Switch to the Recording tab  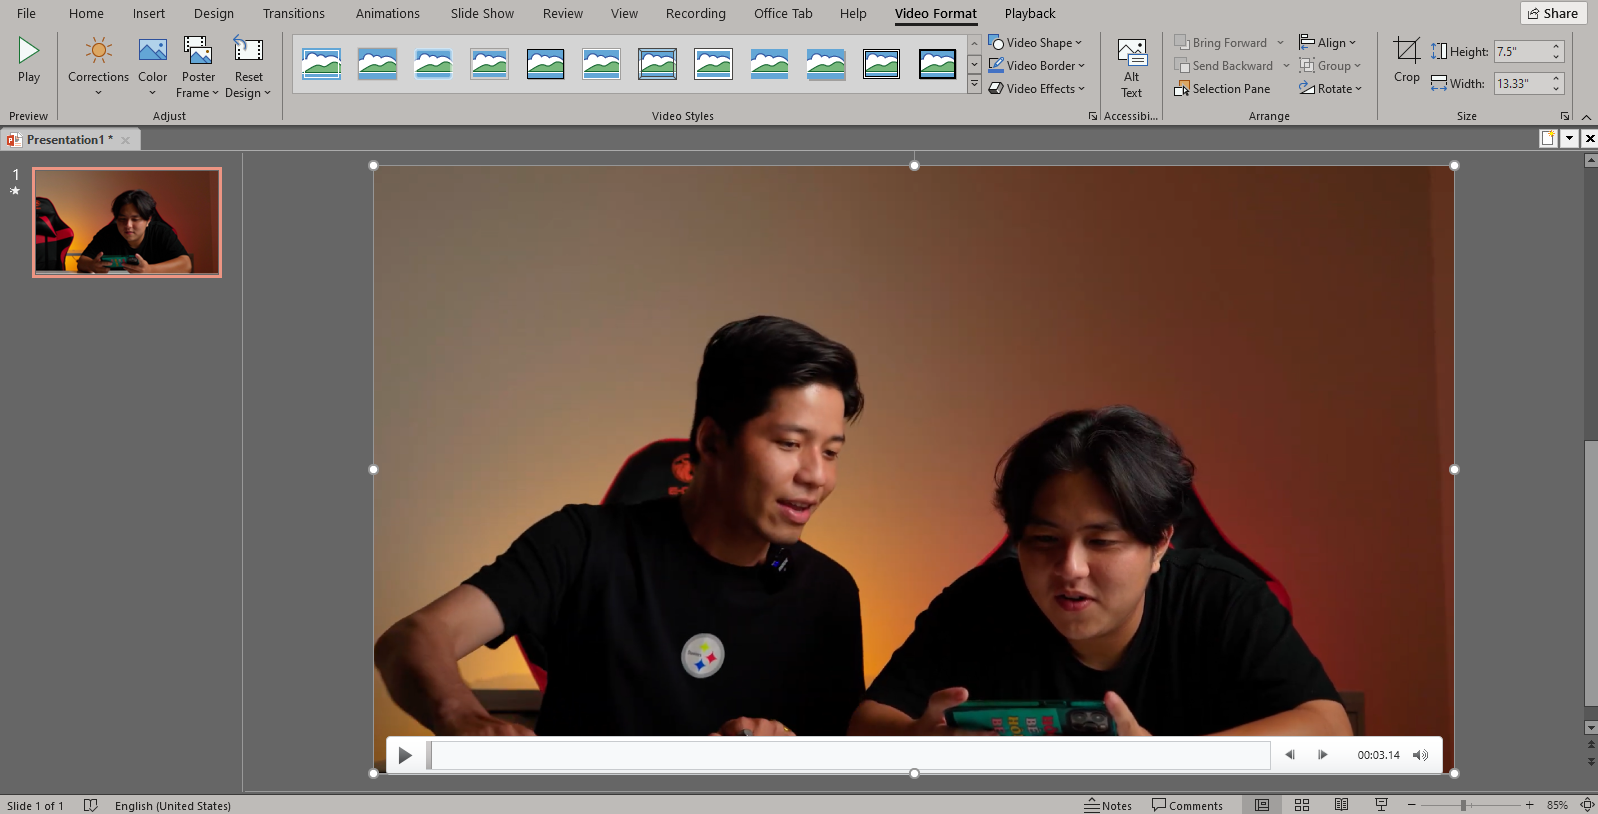(x=696, y=14)
